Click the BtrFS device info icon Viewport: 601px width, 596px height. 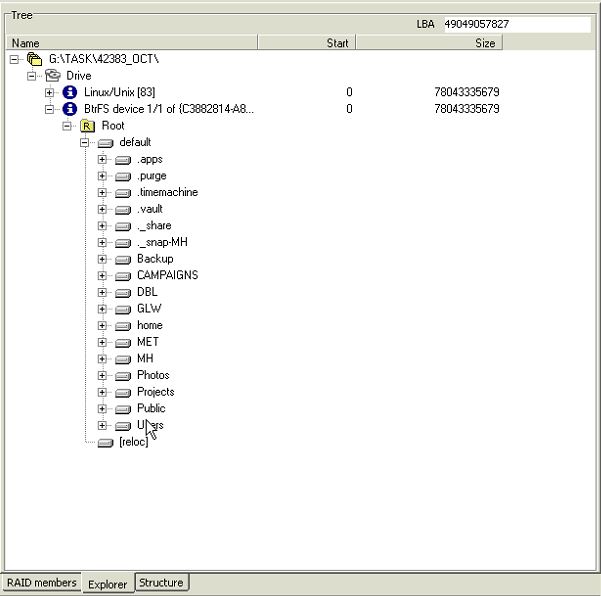70,109
